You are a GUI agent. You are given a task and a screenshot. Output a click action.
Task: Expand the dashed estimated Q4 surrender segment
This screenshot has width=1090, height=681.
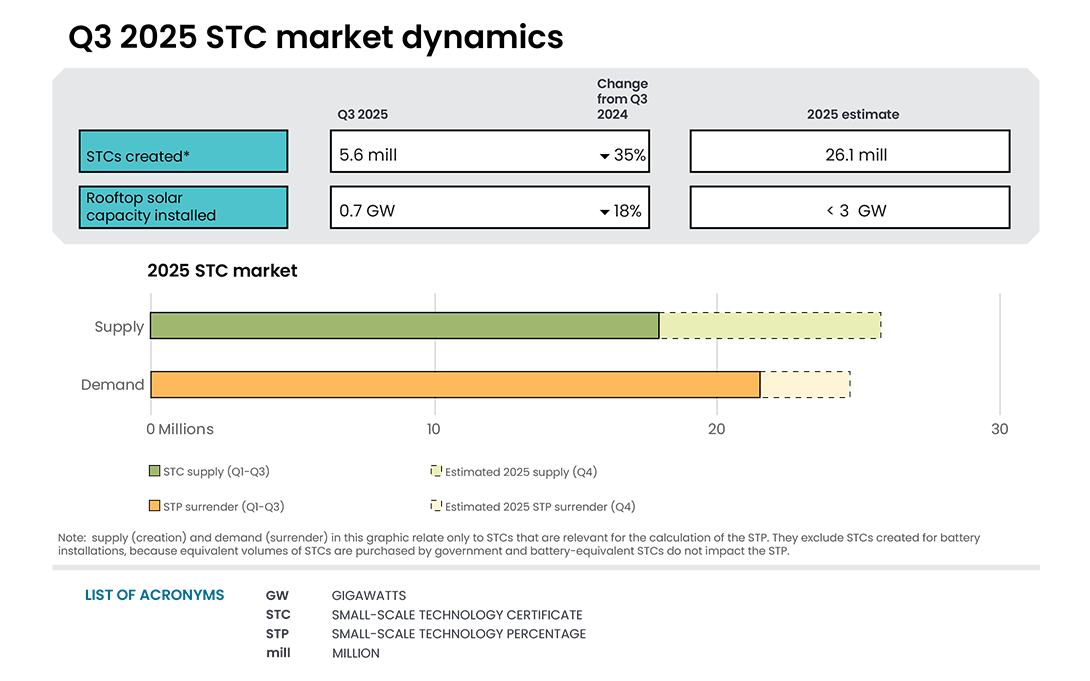tap(805, 384)
